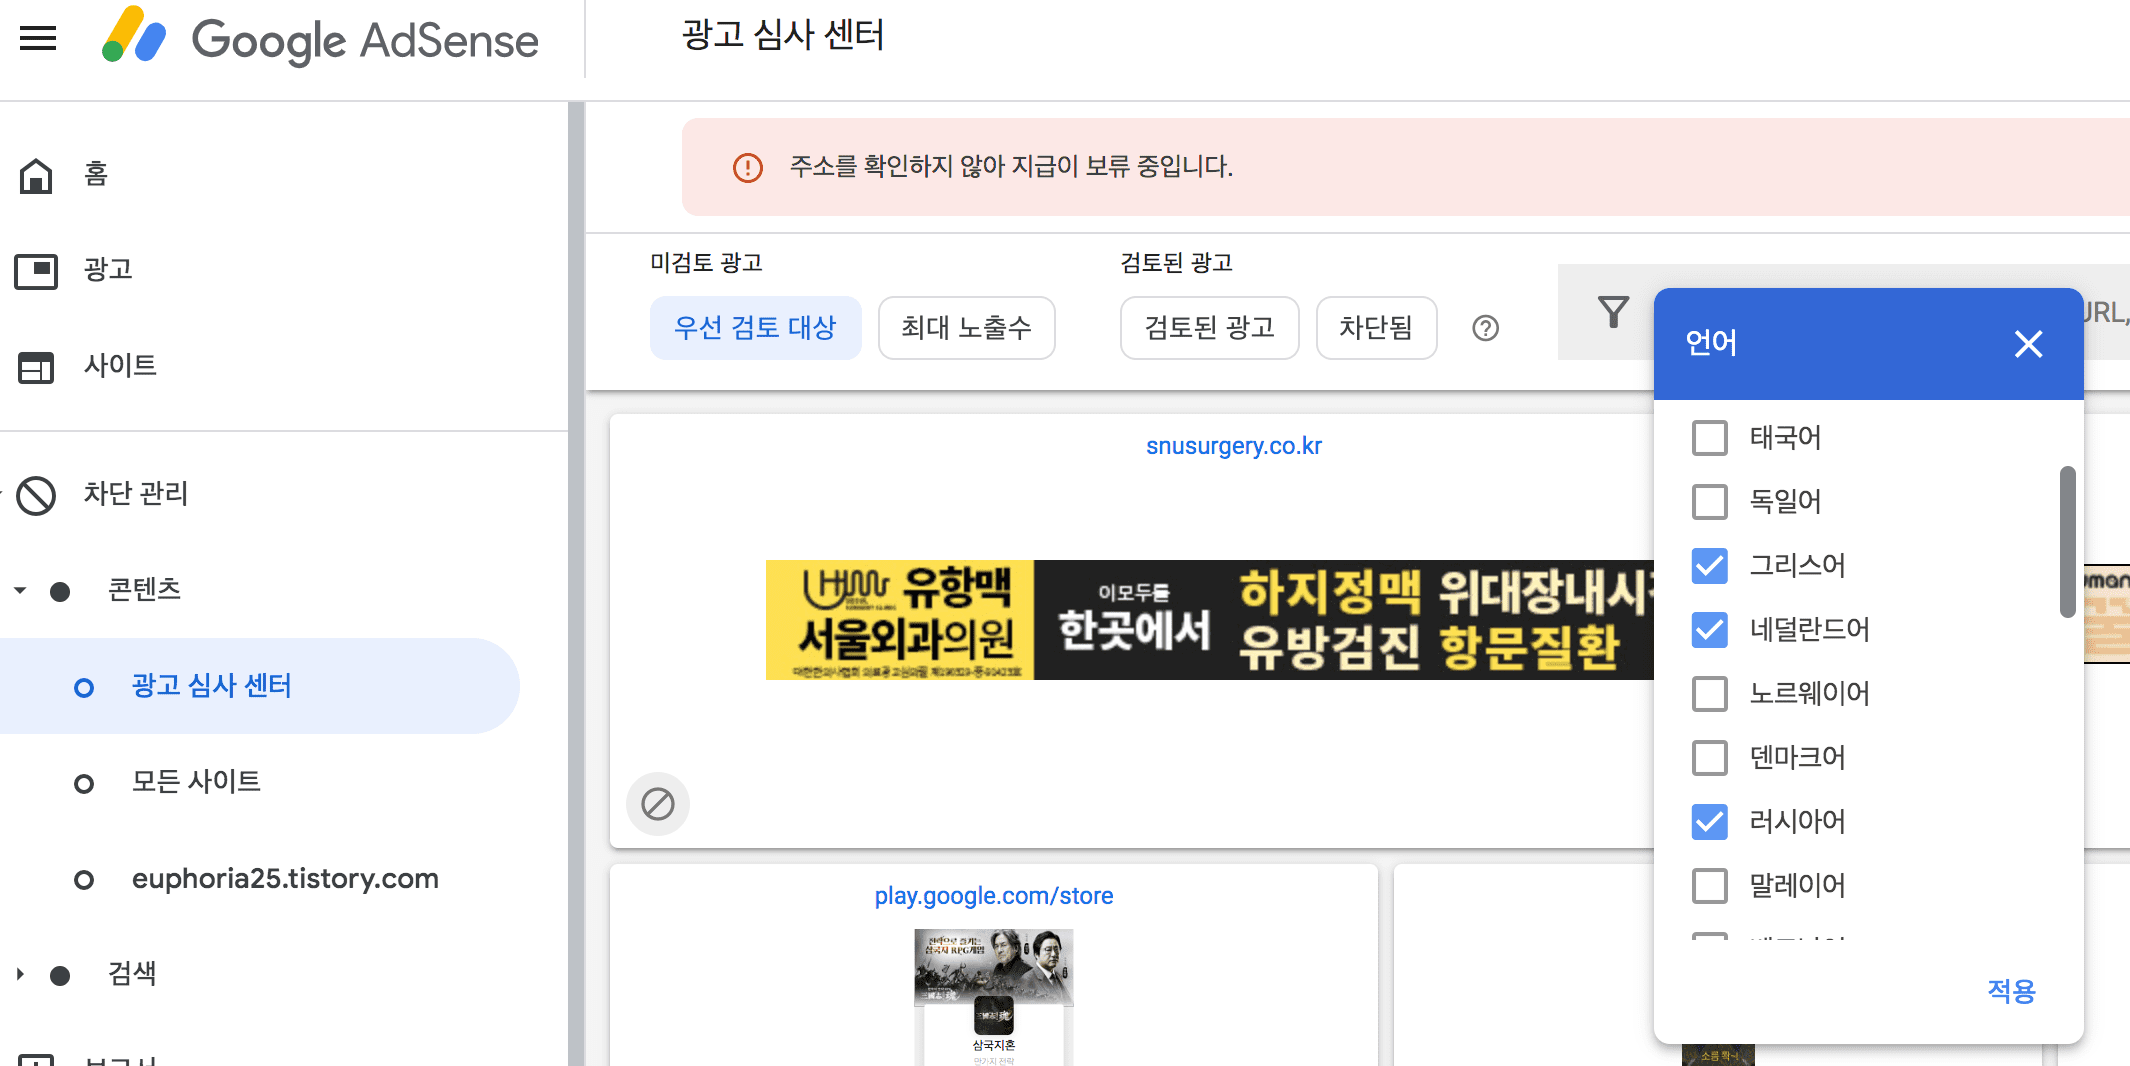The height and width of the screenshot is (1066, 2130).
Task: Click the language list scrollbar
Action: [2067, 542]
